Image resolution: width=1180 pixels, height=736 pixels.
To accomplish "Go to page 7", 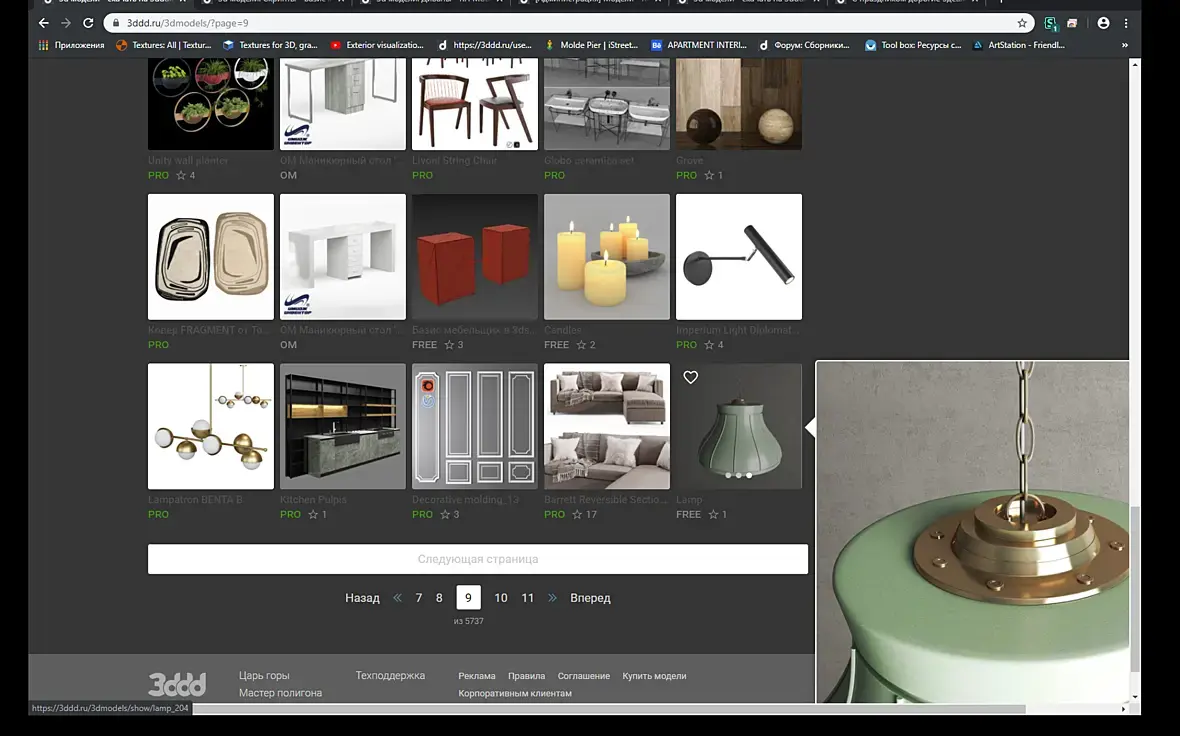I will coord(418,598).
